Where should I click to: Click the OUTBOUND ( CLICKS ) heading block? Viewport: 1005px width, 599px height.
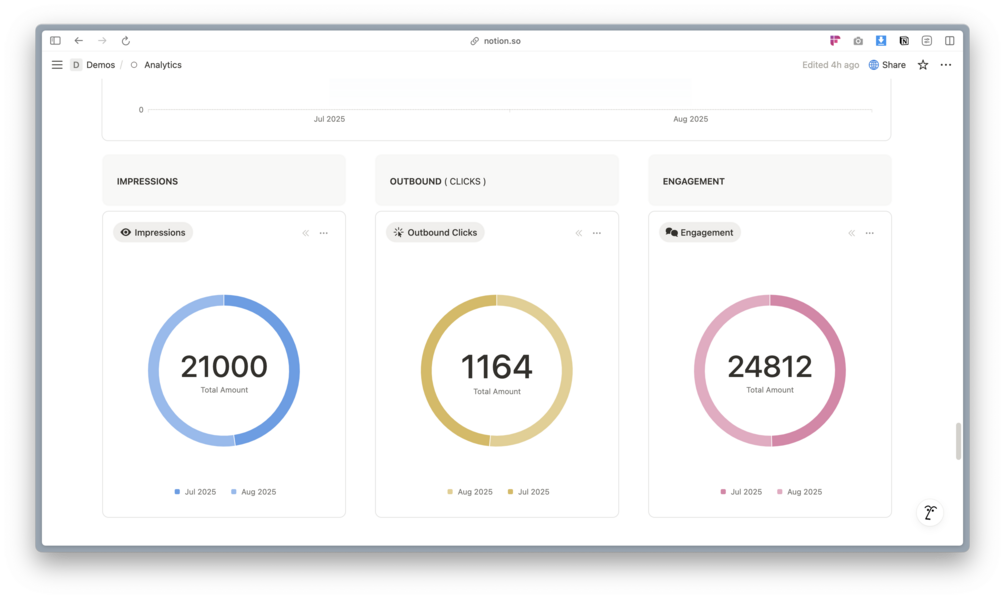click(x=497, y=181)
